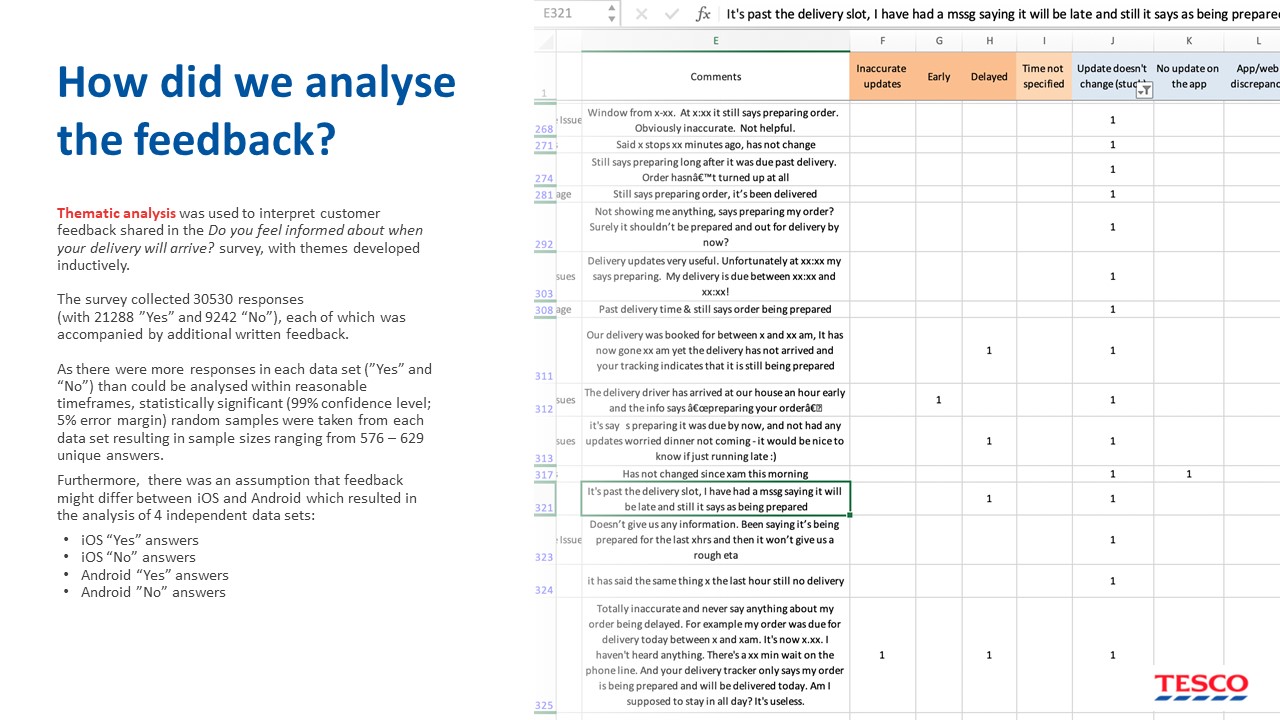Click comment 'Window from x-xx' cell
1280x720 pixels.
pyautogui.click(x=716, y=120)
